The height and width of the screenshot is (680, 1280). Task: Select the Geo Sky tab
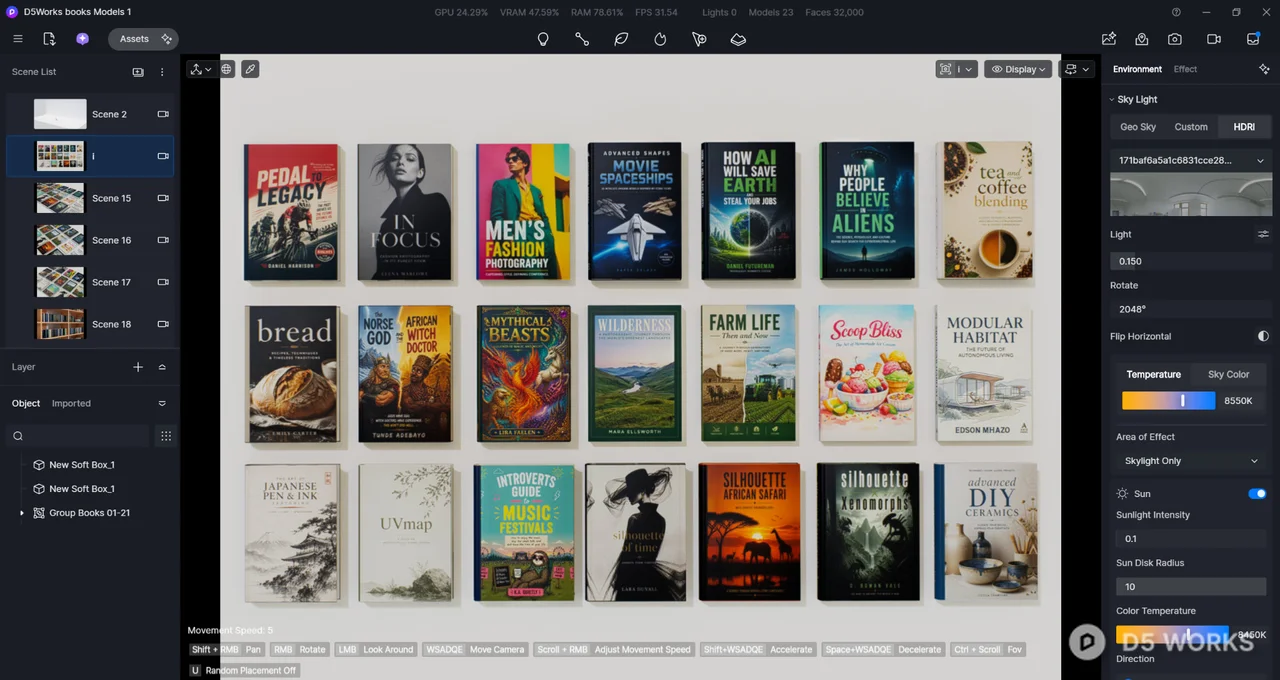[x=1138, y=127]
